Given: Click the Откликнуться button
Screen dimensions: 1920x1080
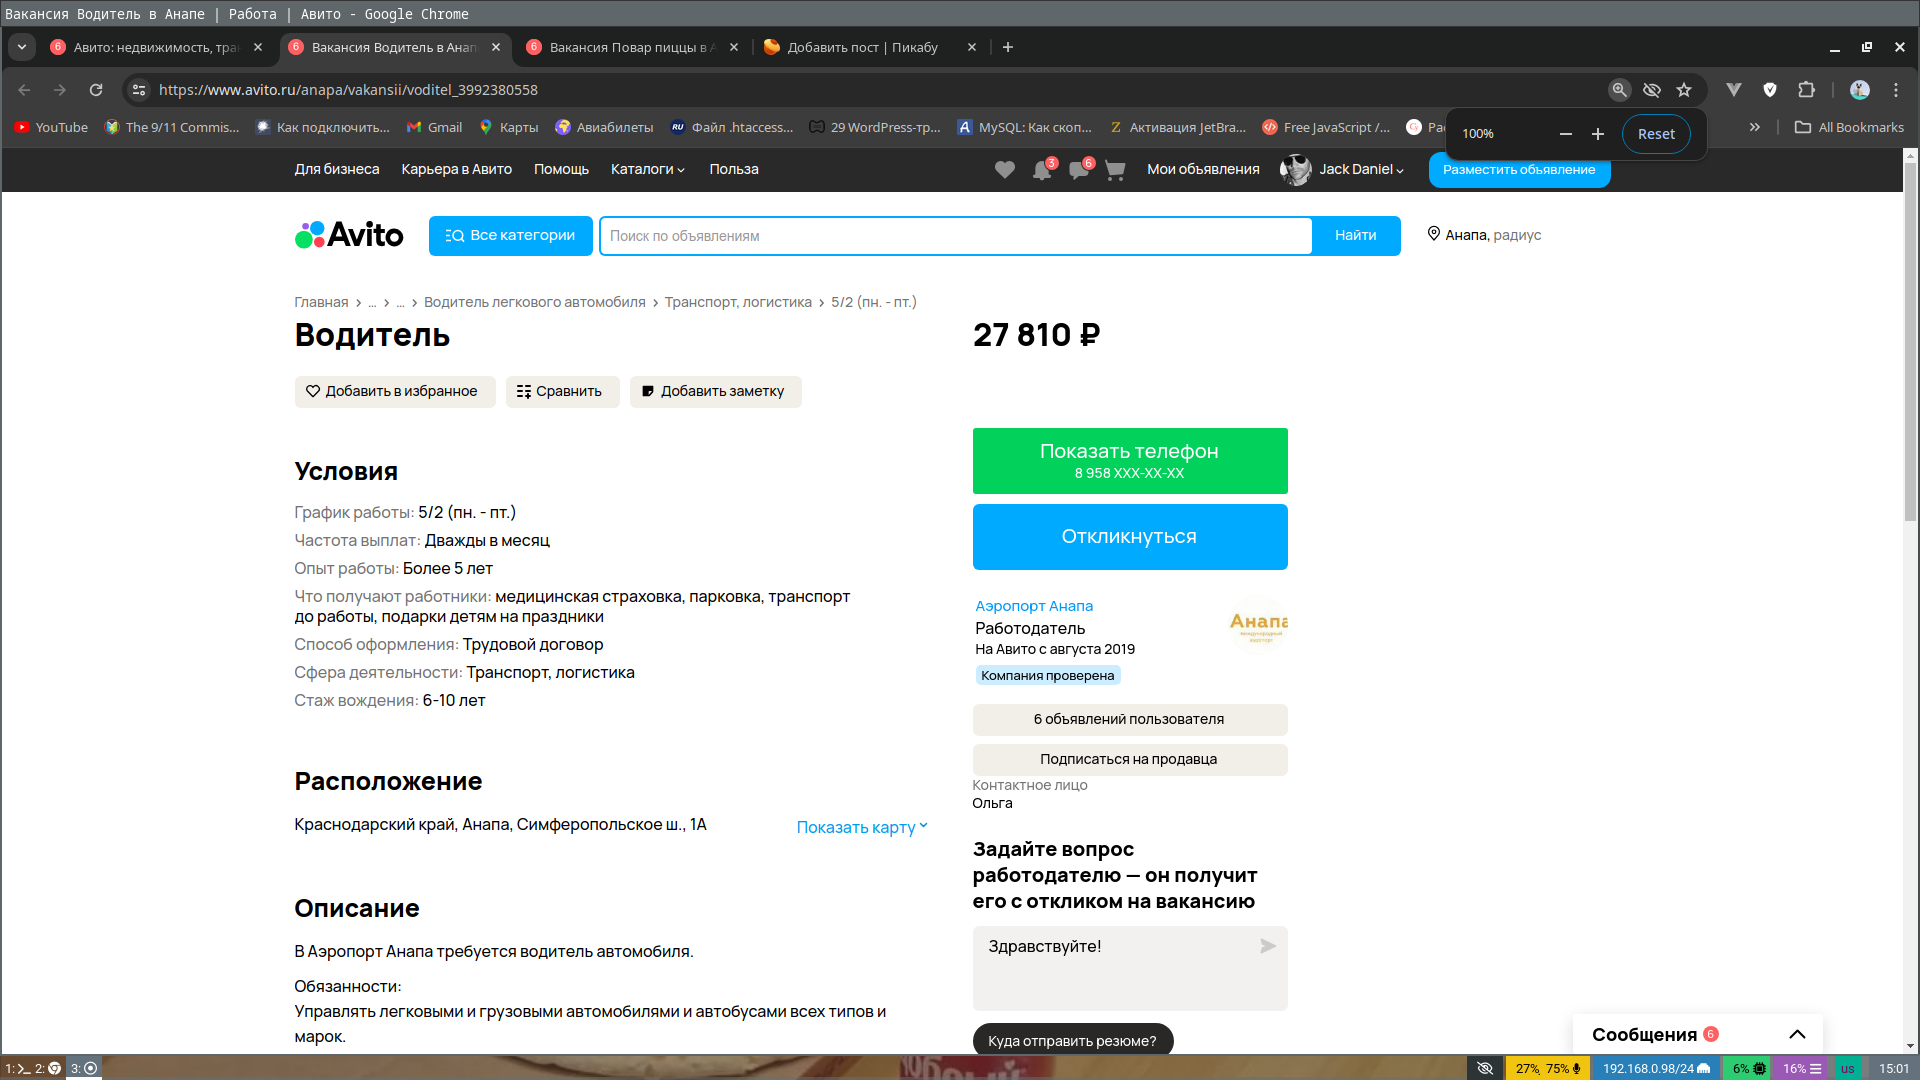Looking at the screenshot, I should coord(1130,537).
